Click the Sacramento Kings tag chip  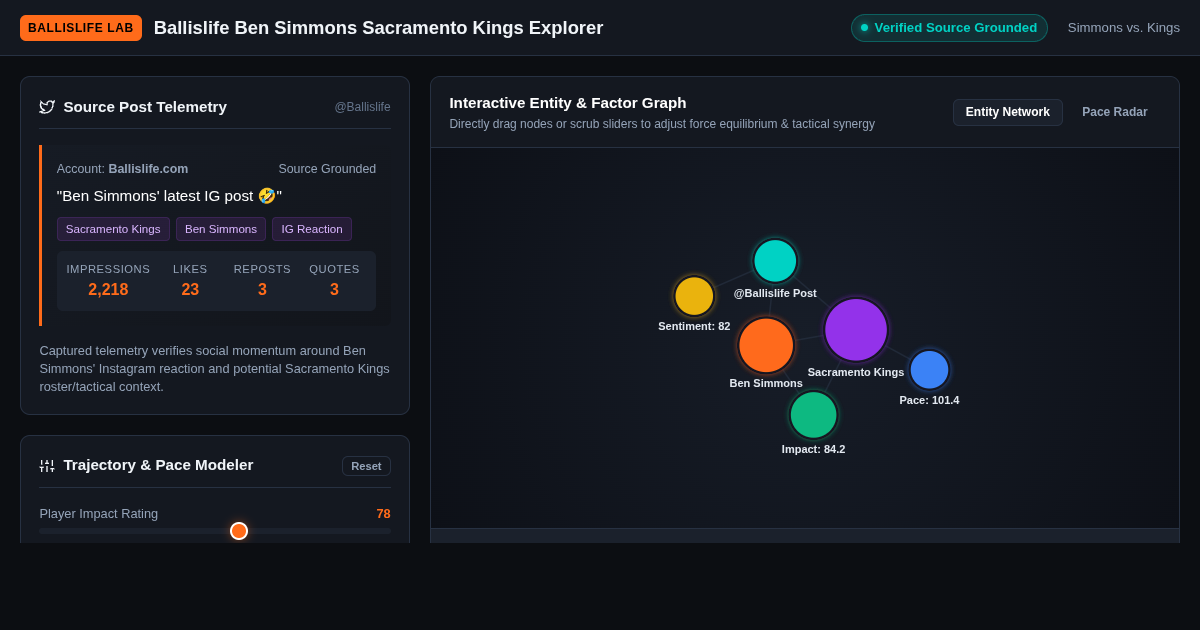(x=113, y=229)
